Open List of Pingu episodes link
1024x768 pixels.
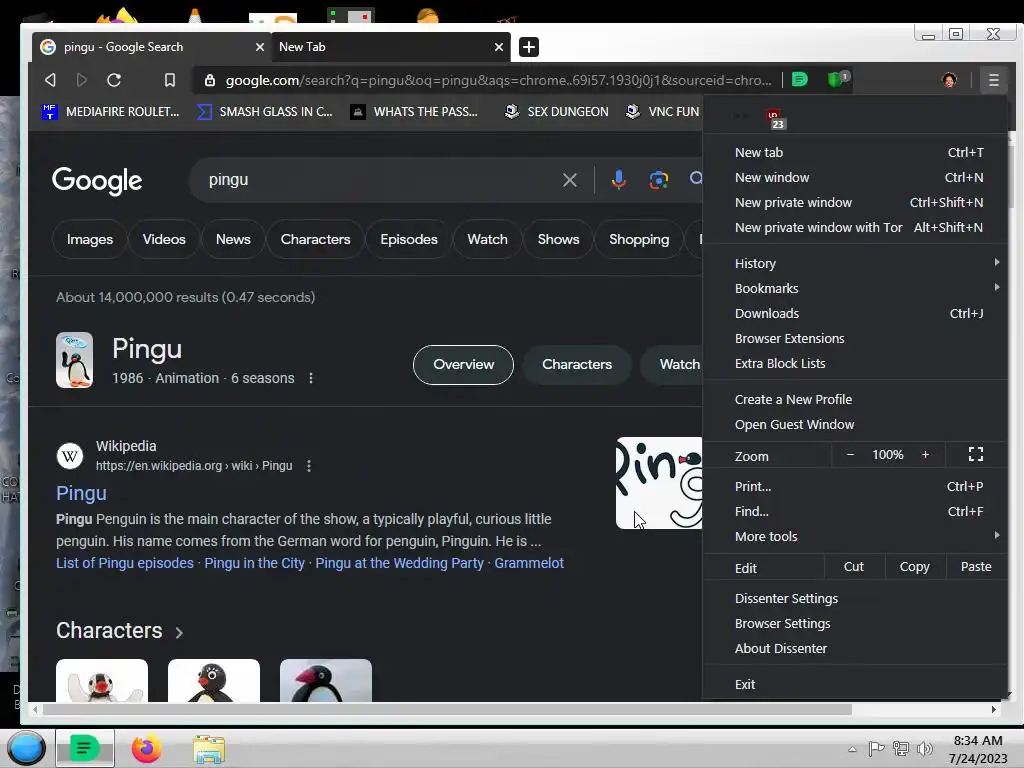[x=125, y=563]
